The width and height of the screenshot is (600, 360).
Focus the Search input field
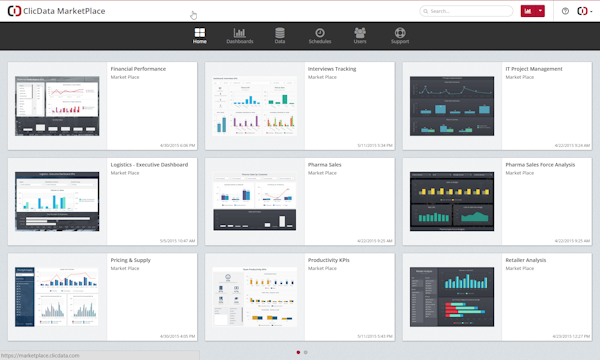pyautogui.click(x=466, y=11)
